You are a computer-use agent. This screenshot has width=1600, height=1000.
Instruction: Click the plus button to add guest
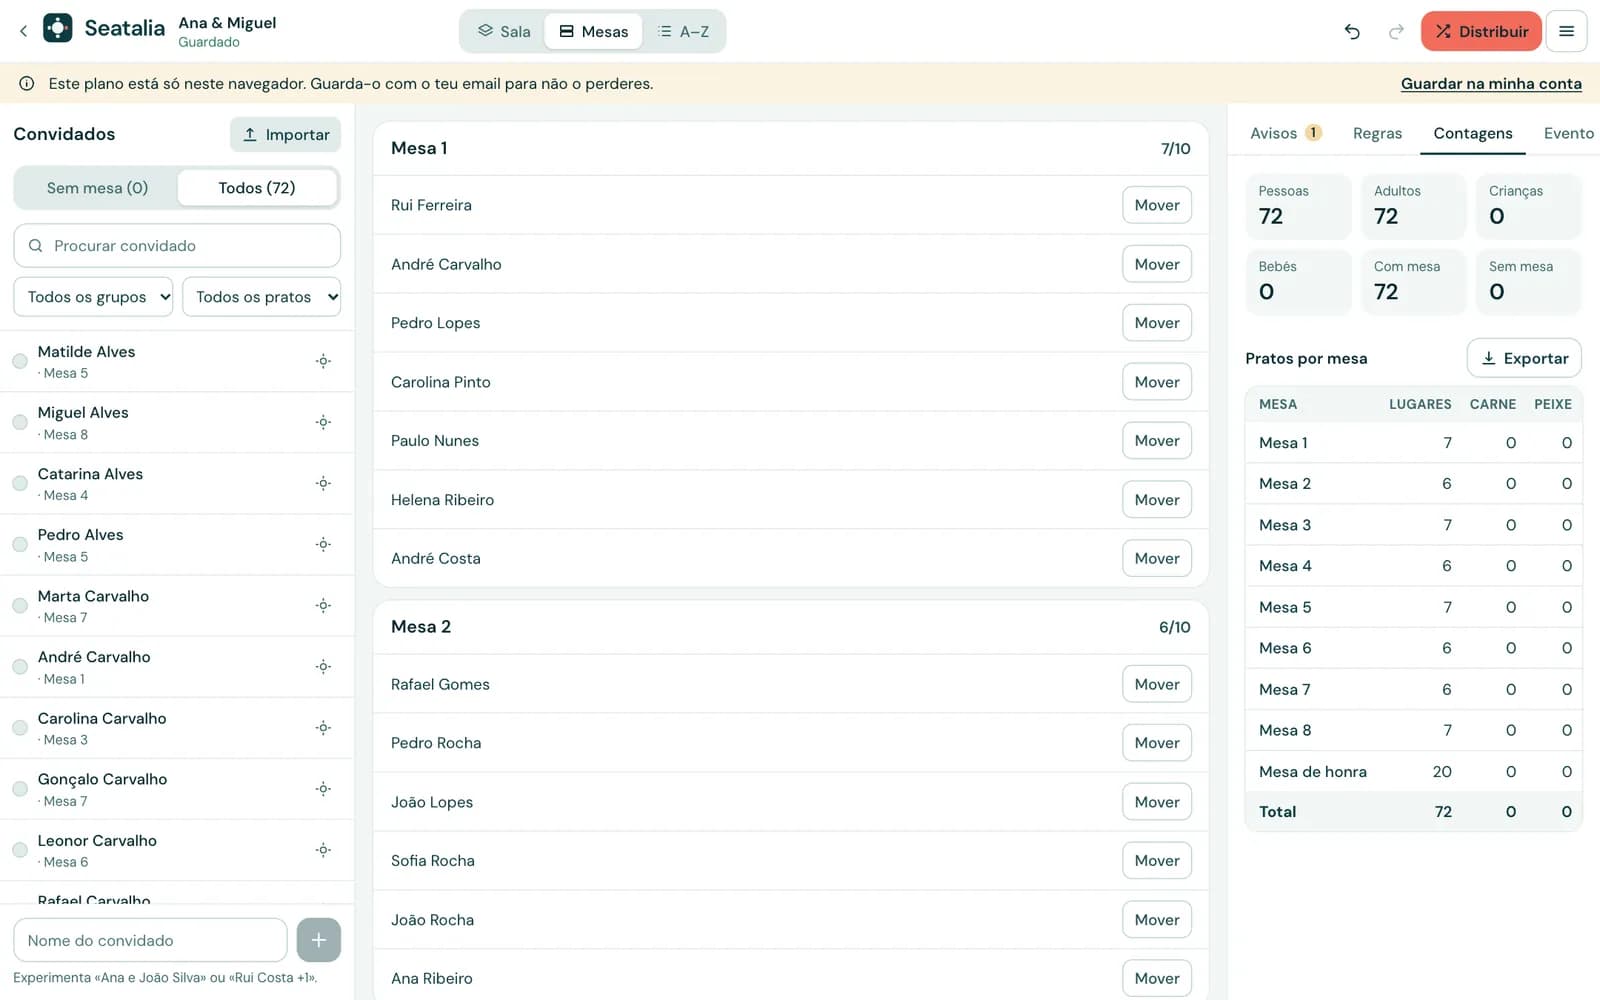[318, 940]
